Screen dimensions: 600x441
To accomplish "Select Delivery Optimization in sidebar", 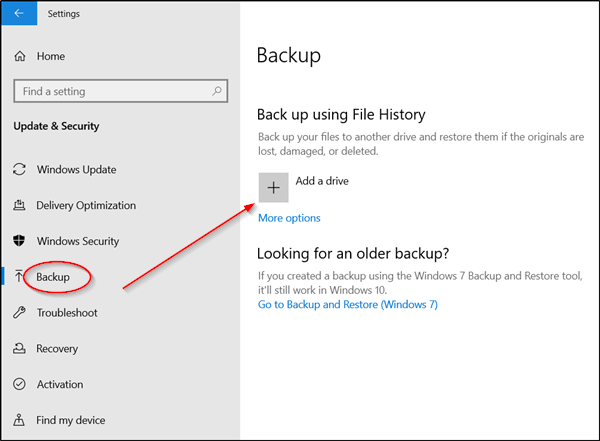I will 86,205.
